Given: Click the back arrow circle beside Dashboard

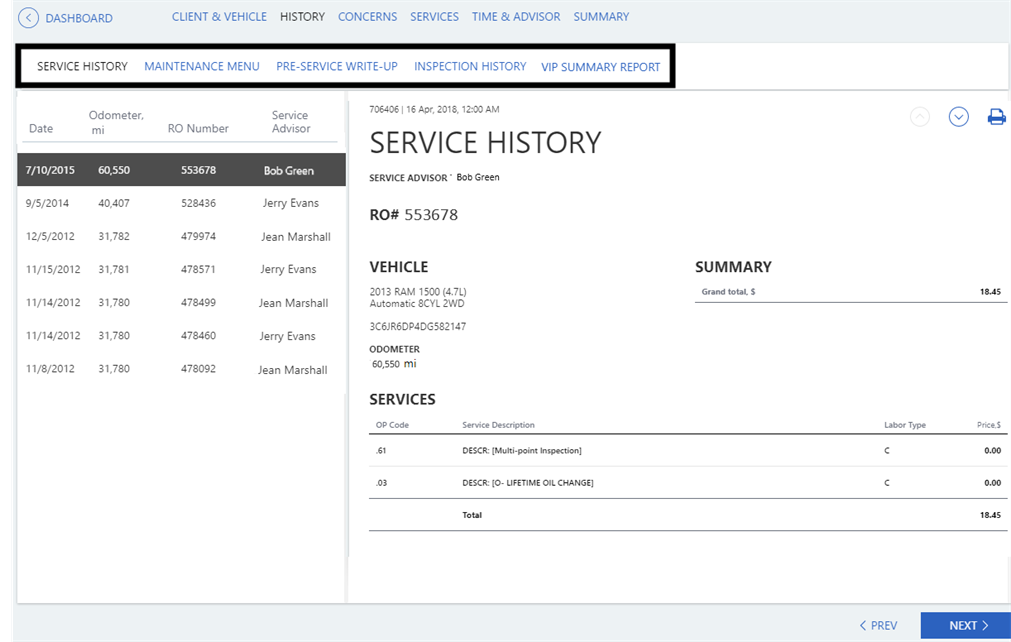Looking at the screenshot, I should [x=28, y=18].
